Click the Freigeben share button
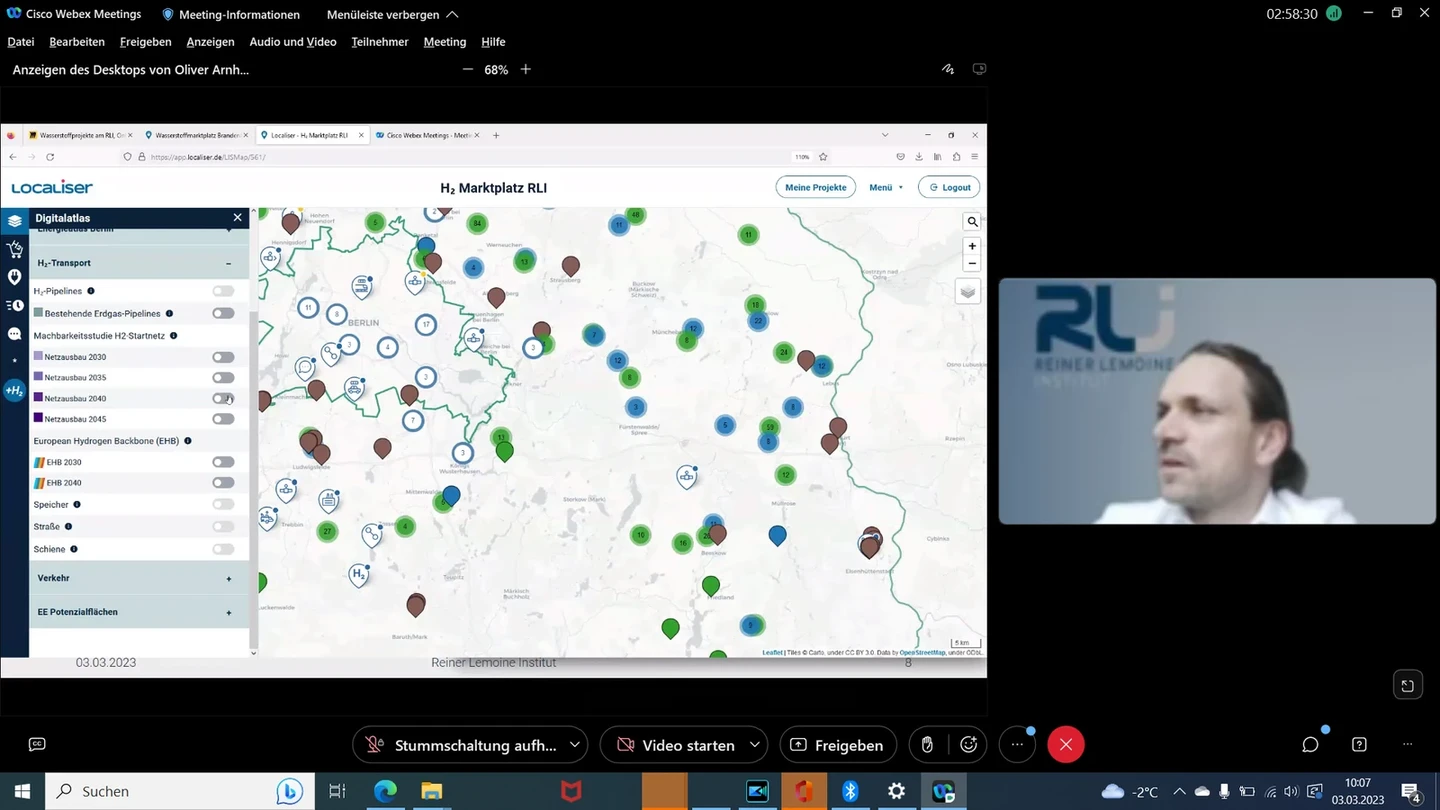Screen dimensions: 1440x810 click(838, 745)
